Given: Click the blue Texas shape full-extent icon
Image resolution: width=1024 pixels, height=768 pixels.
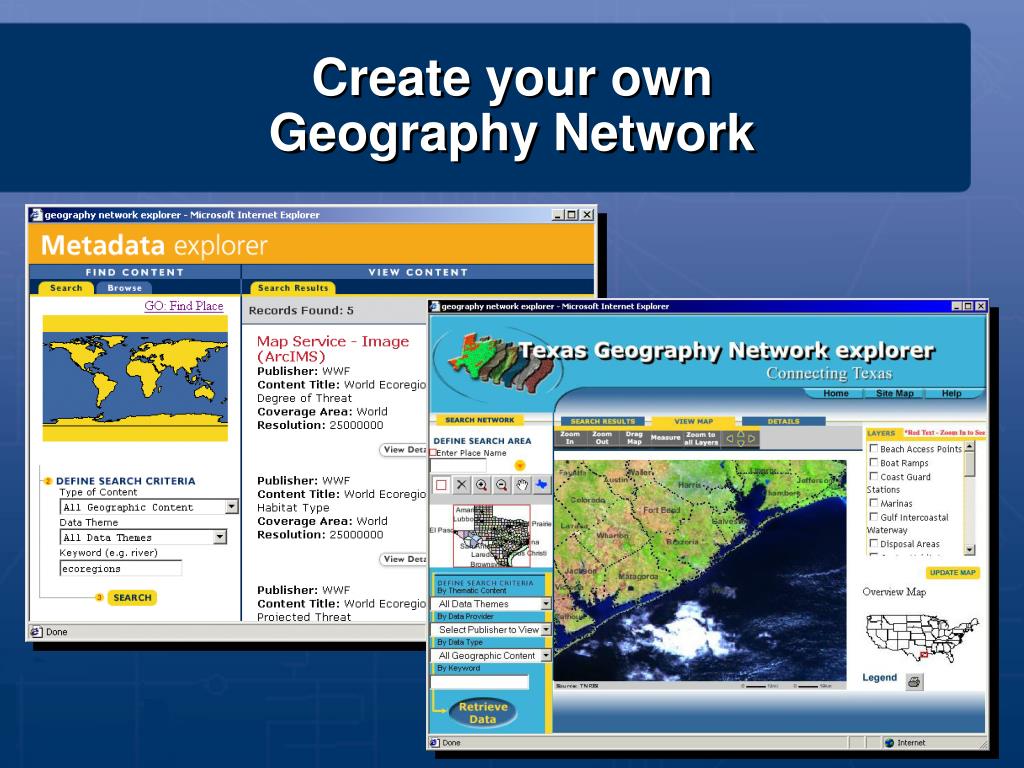Looking at the screenshot, I should tap(541, 485).
